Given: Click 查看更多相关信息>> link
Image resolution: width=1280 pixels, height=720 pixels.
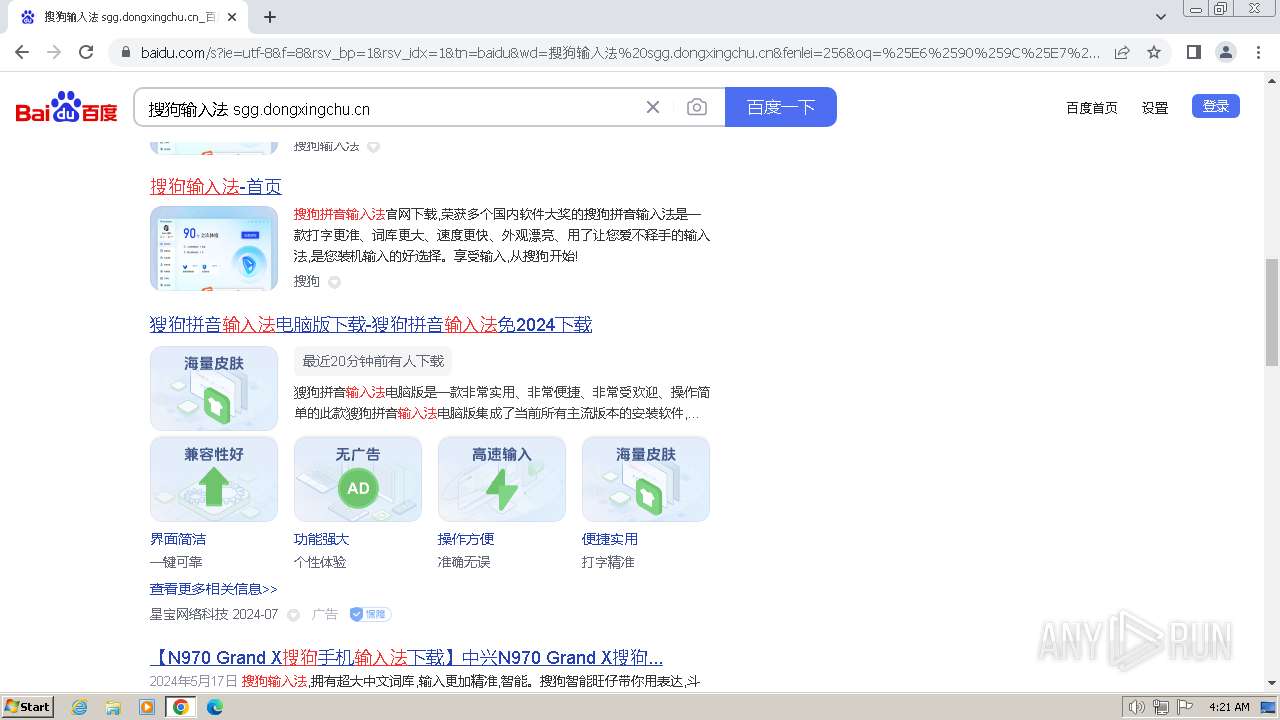Looking at the screenshot, I should point(214,589).
